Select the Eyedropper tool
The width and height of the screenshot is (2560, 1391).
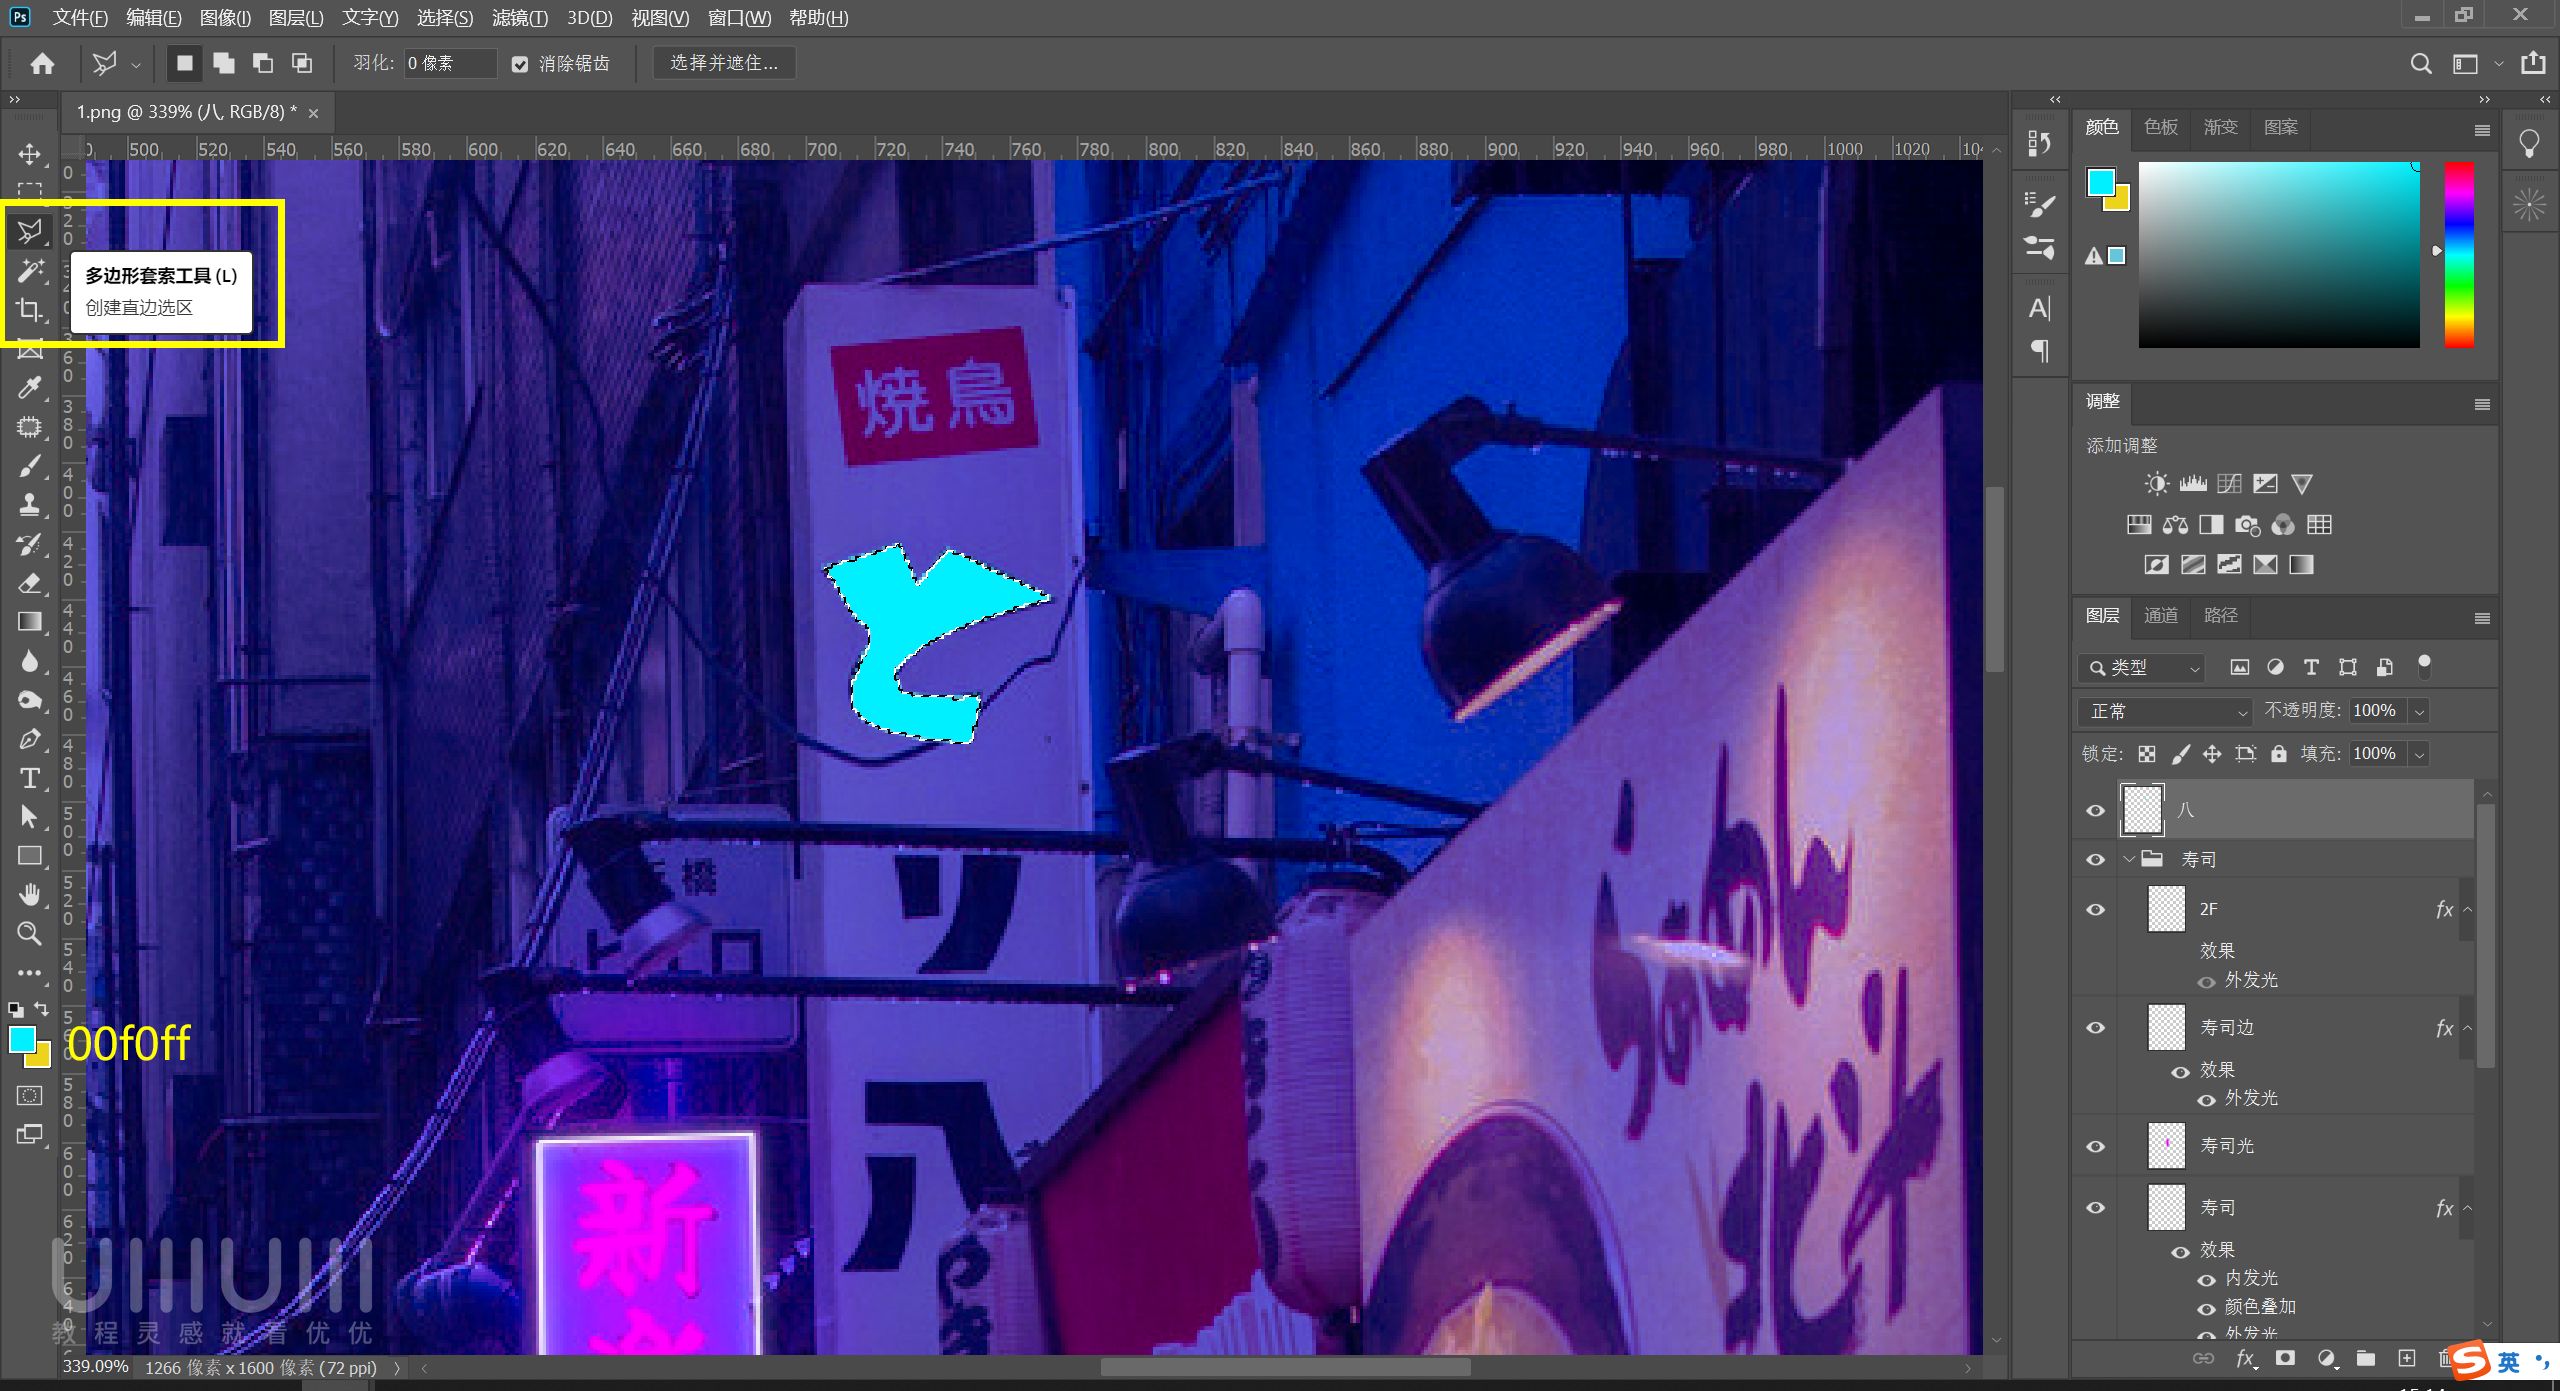pyautogui.click(x=30, y=388)
